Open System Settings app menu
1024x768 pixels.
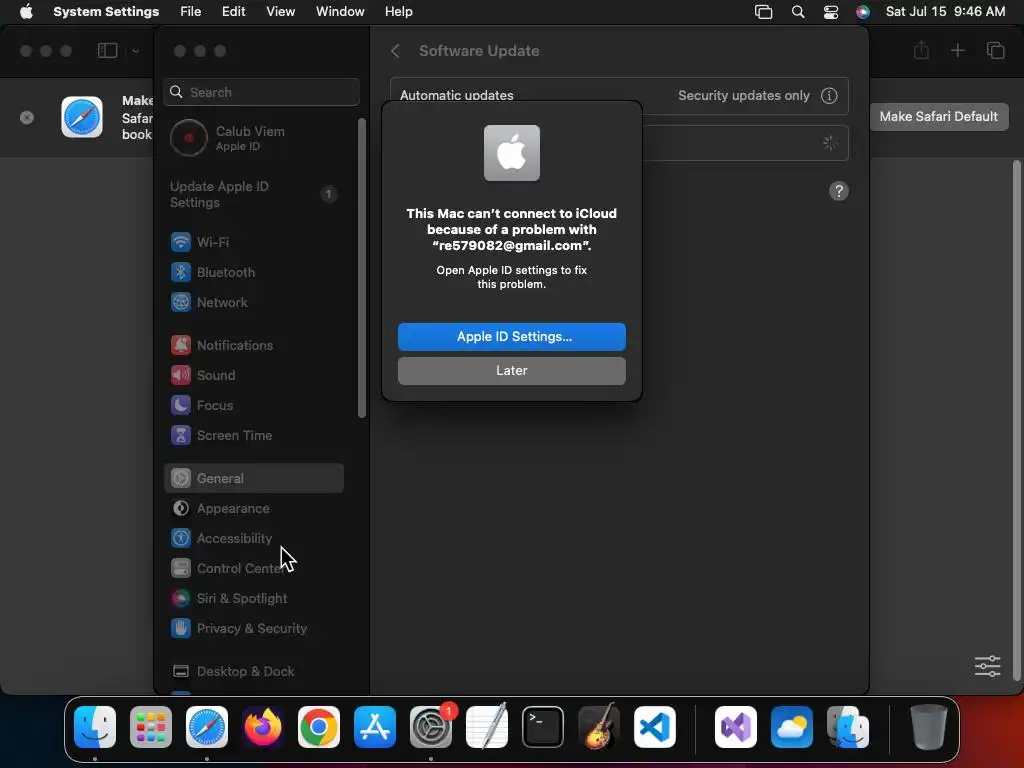(x=106, y=12)
